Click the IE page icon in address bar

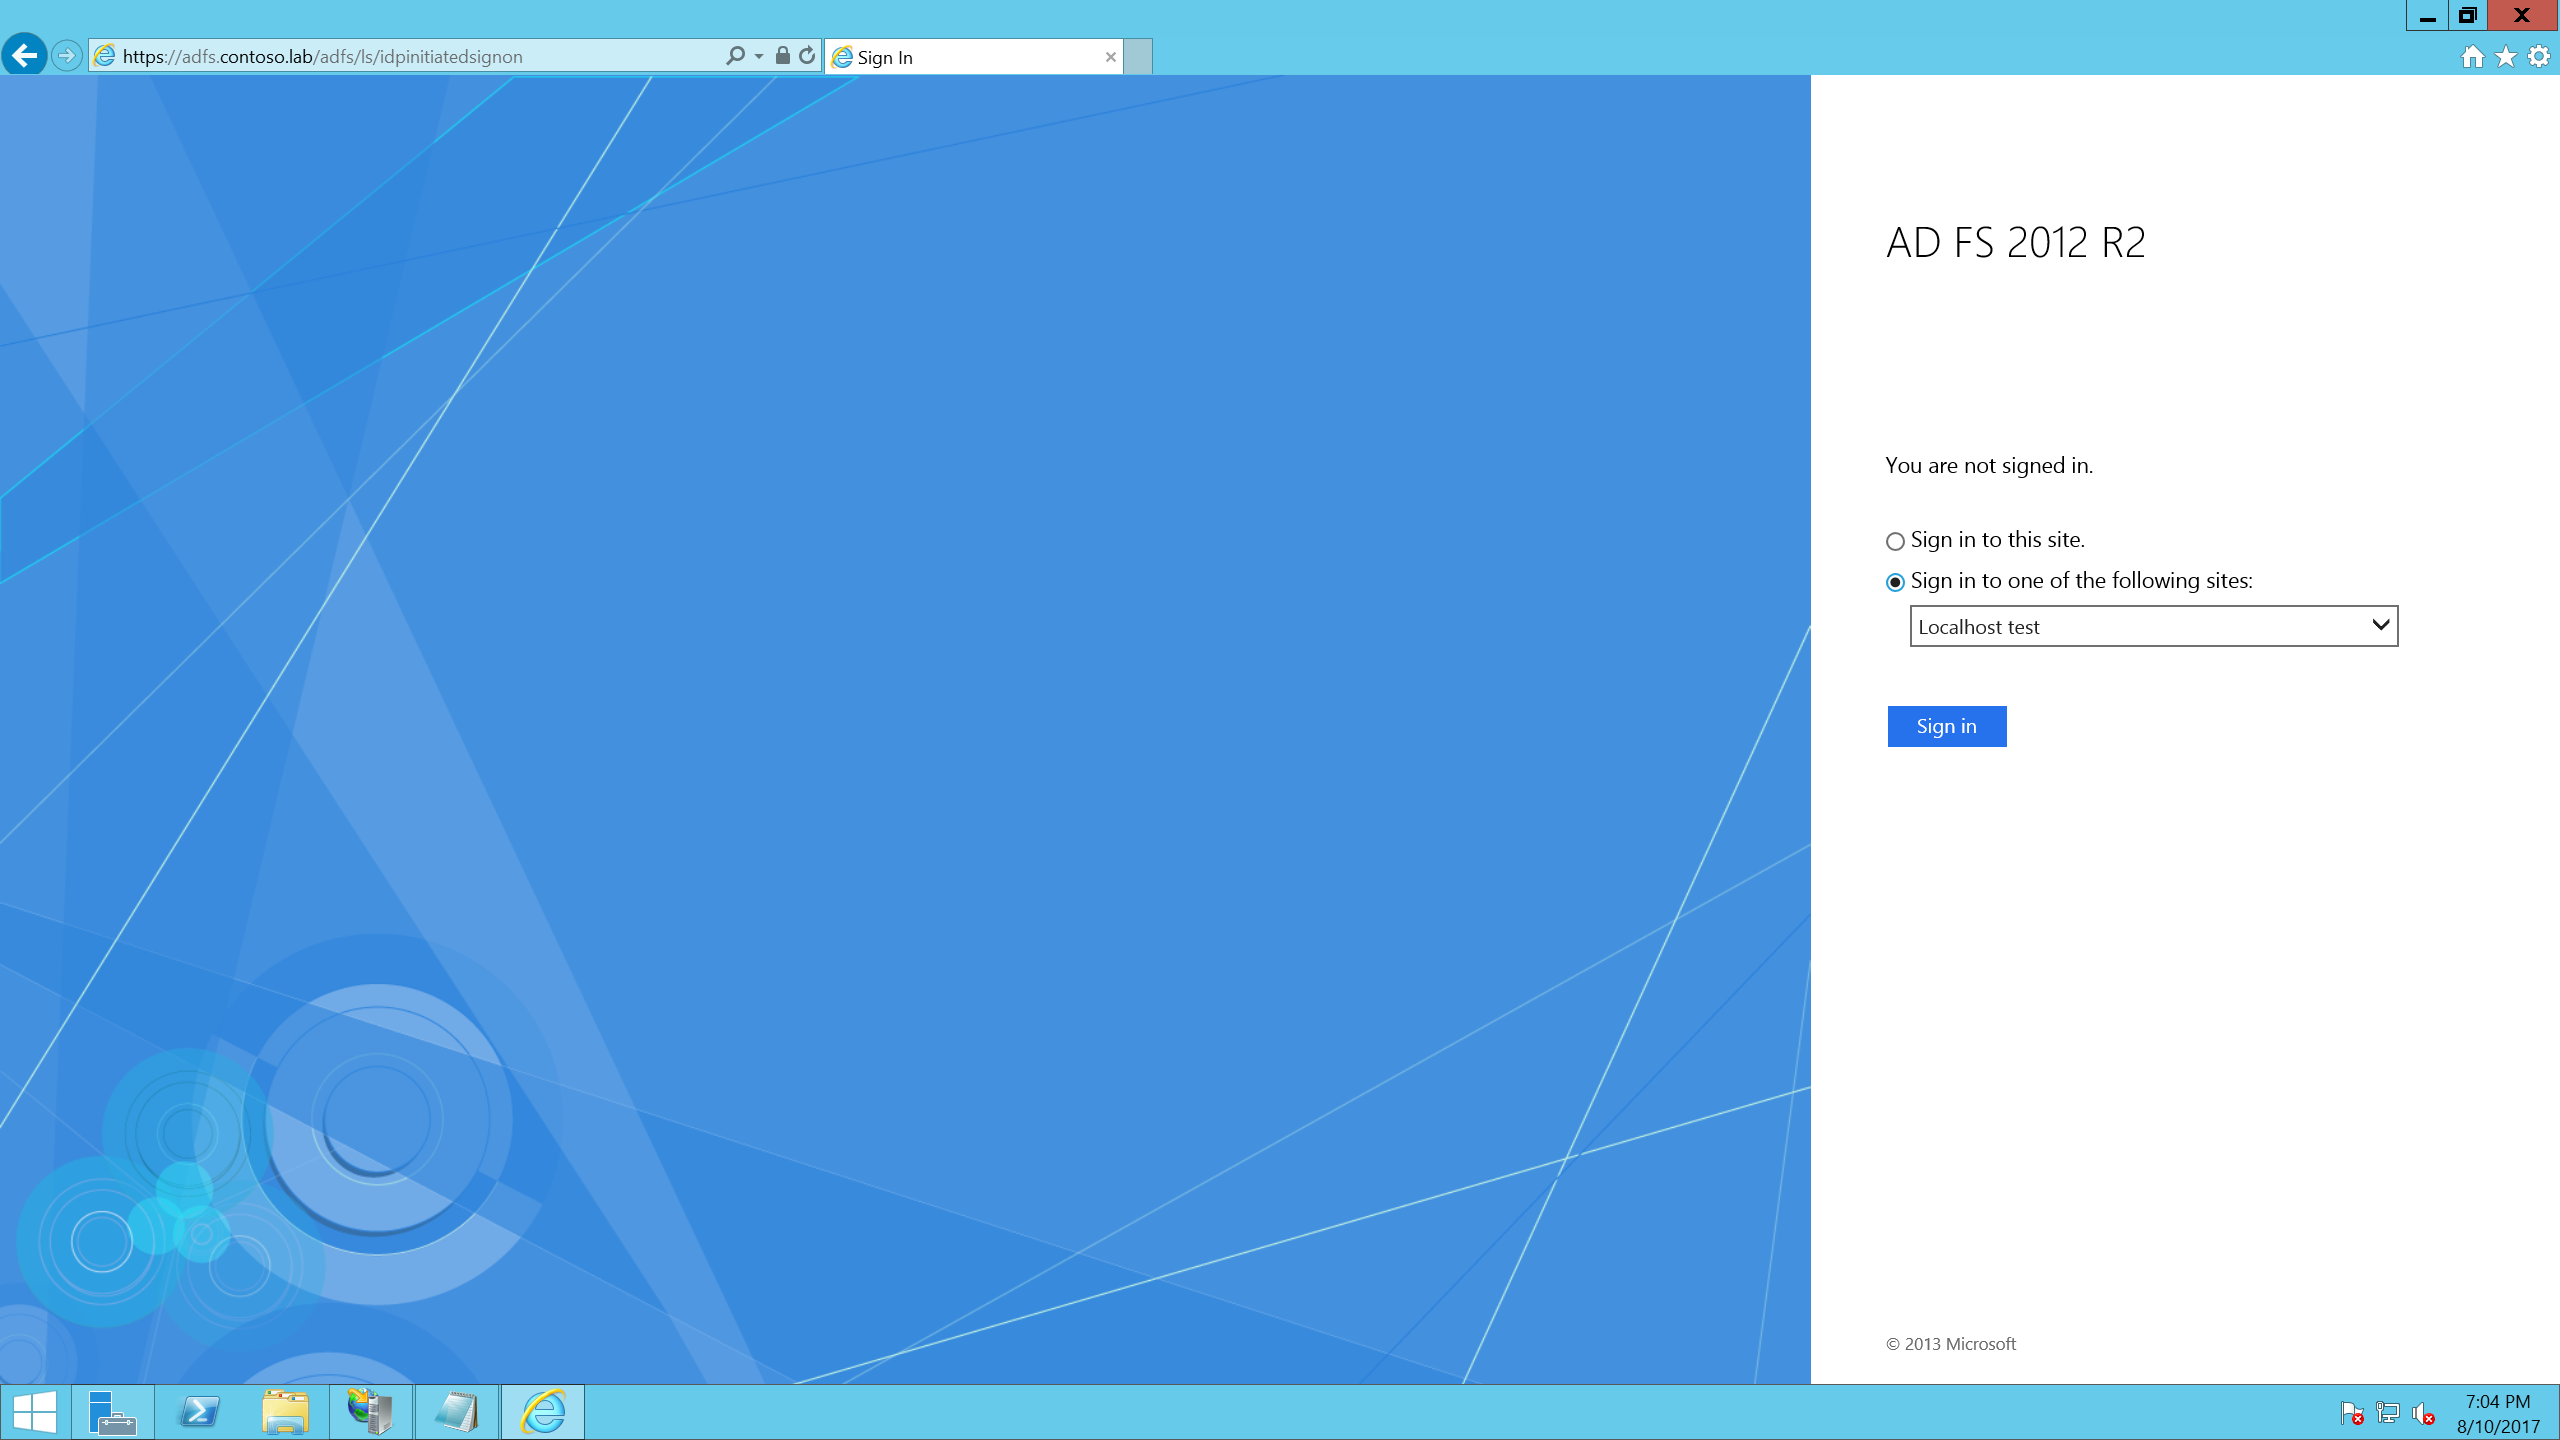tap(104, 56)
